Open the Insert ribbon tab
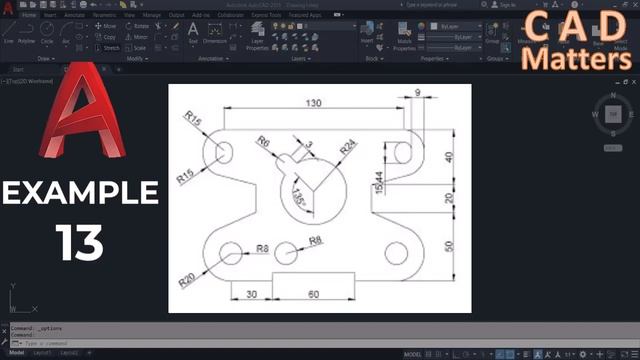640x360 pixels. 50,15
